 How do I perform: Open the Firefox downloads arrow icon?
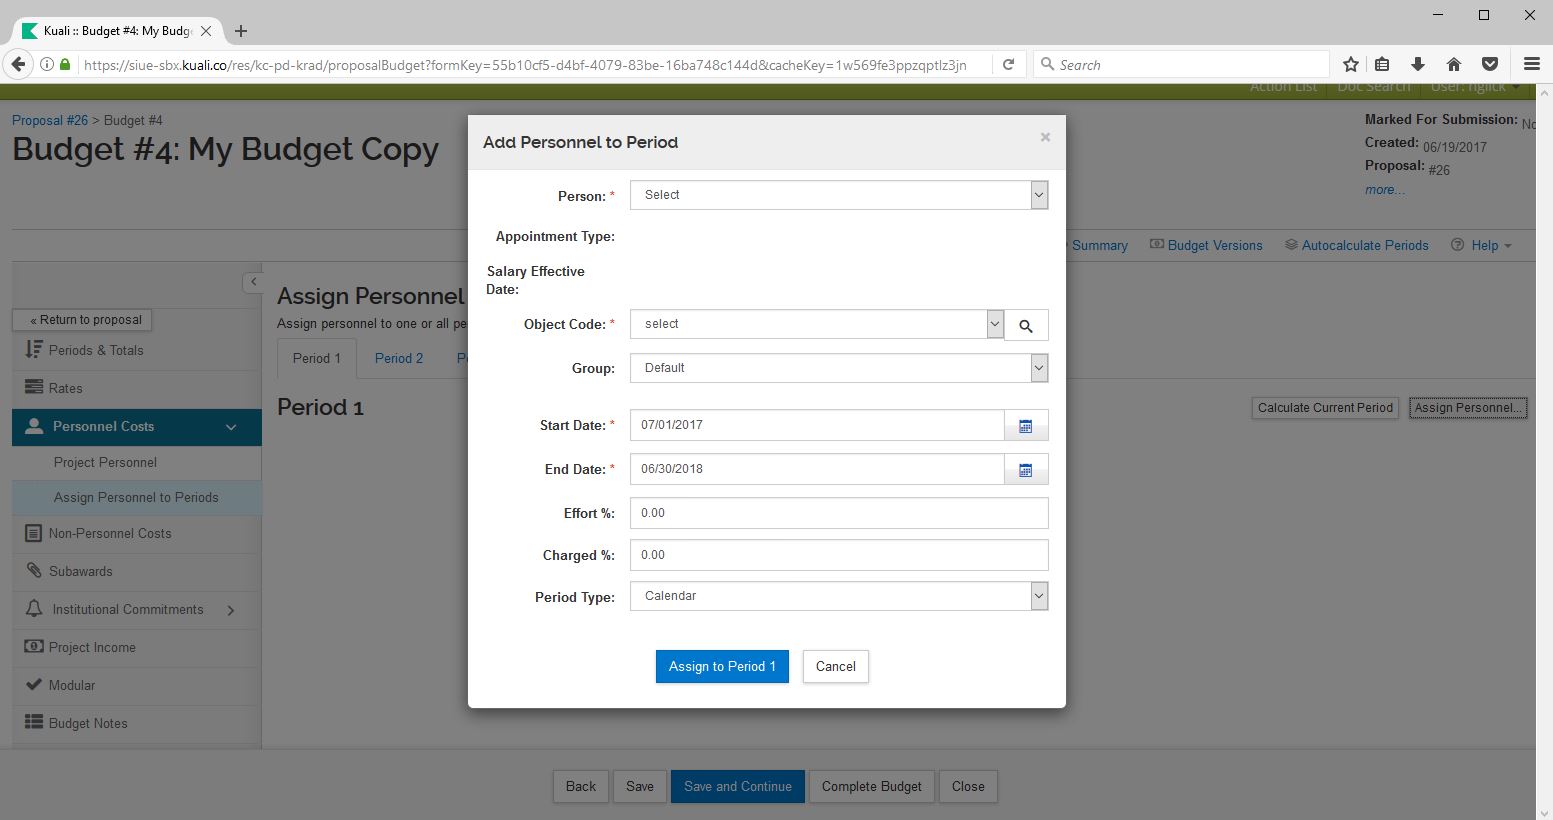[1418, 65]
